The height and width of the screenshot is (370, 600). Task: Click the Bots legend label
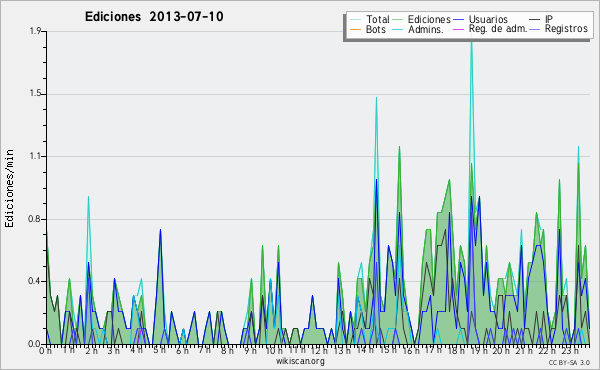pos(376,29)
